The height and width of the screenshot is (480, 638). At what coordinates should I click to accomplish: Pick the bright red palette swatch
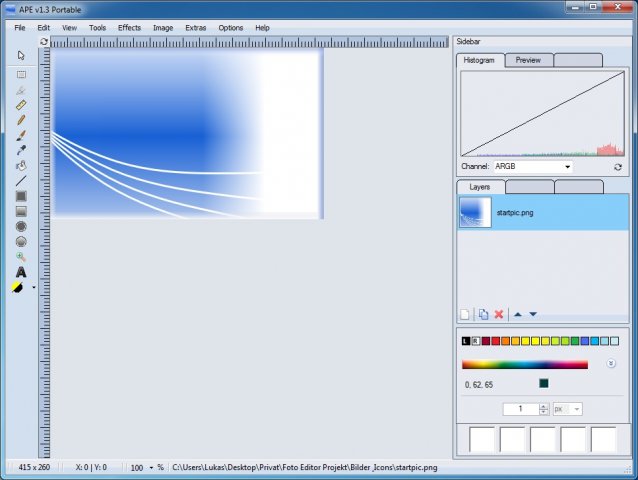pos(496,341)
